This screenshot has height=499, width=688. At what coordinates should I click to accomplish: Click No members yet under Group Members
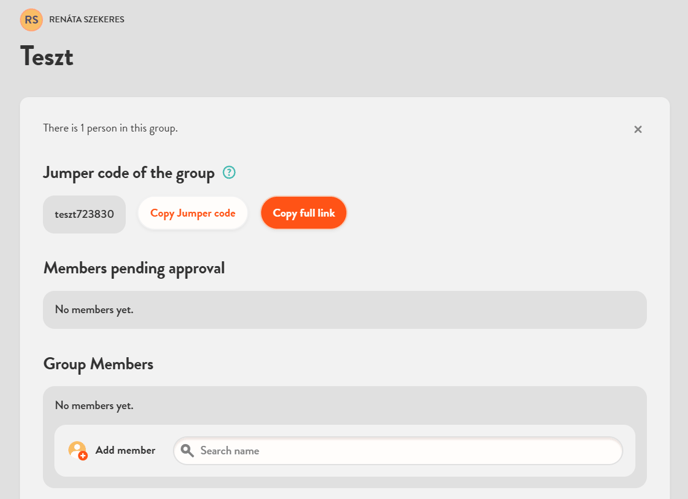tap(94, 405)
